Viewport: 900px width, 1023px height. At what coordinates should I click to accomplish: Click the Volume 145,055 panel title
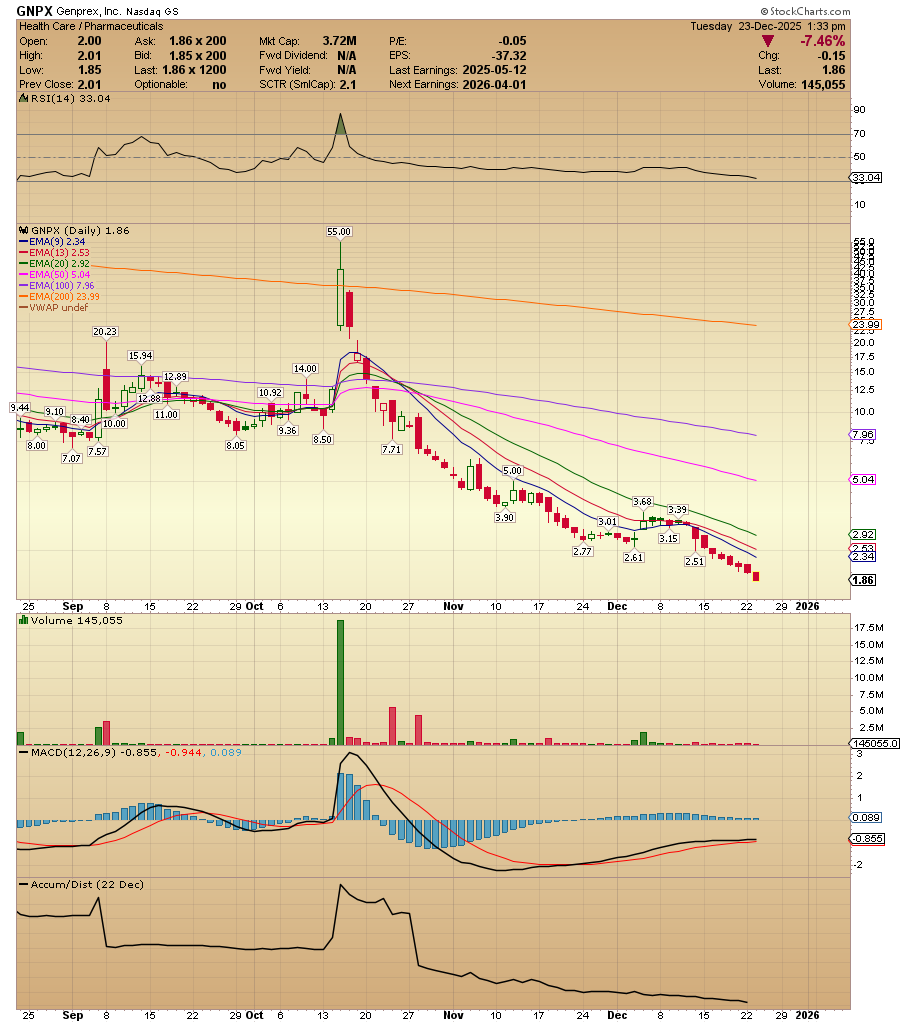77,620
